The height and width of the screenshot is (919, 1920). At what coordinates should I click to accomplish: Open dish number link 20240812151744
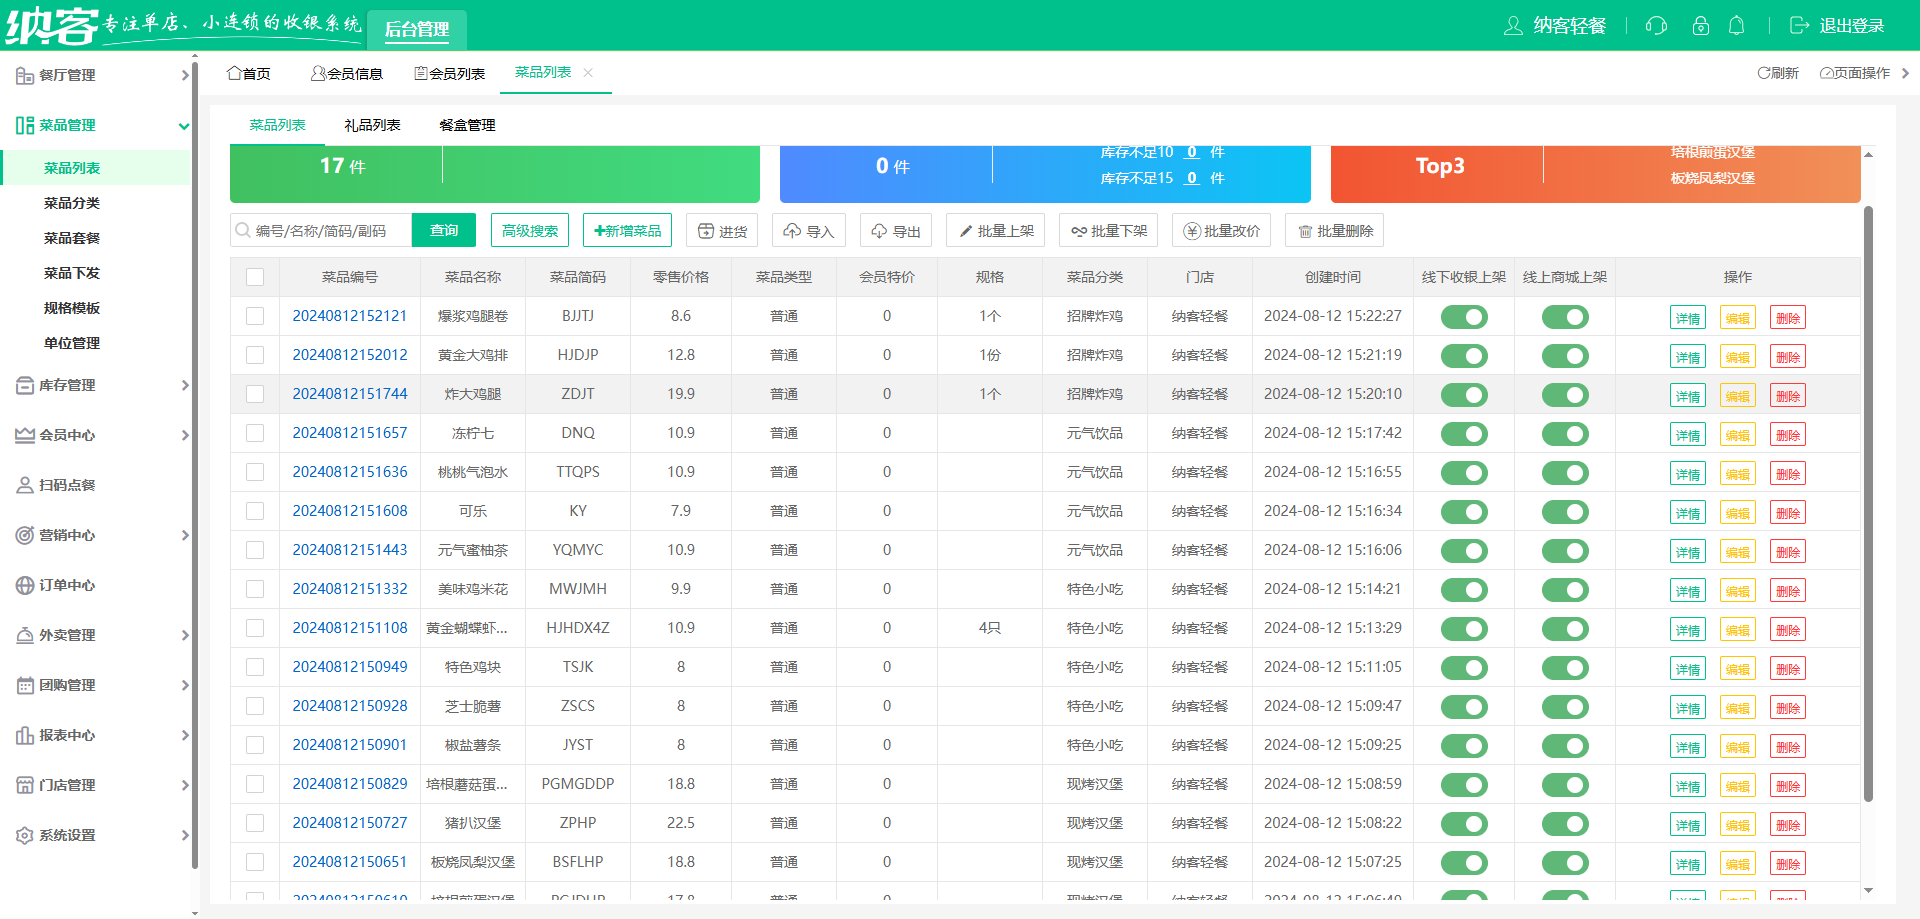[350, 394]
